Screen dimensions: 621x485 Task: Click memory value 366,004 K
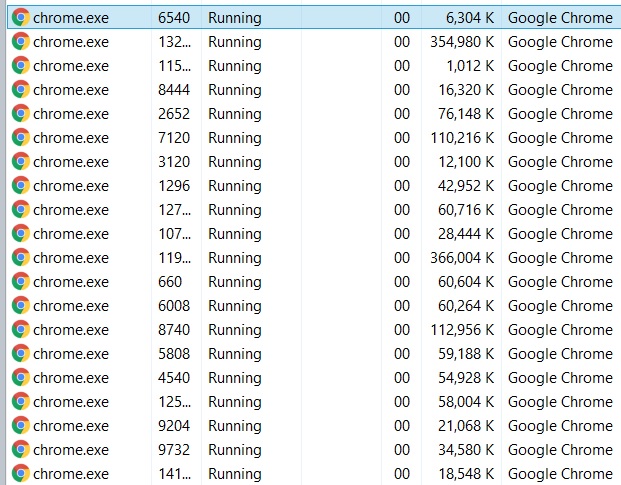(462, 258)
